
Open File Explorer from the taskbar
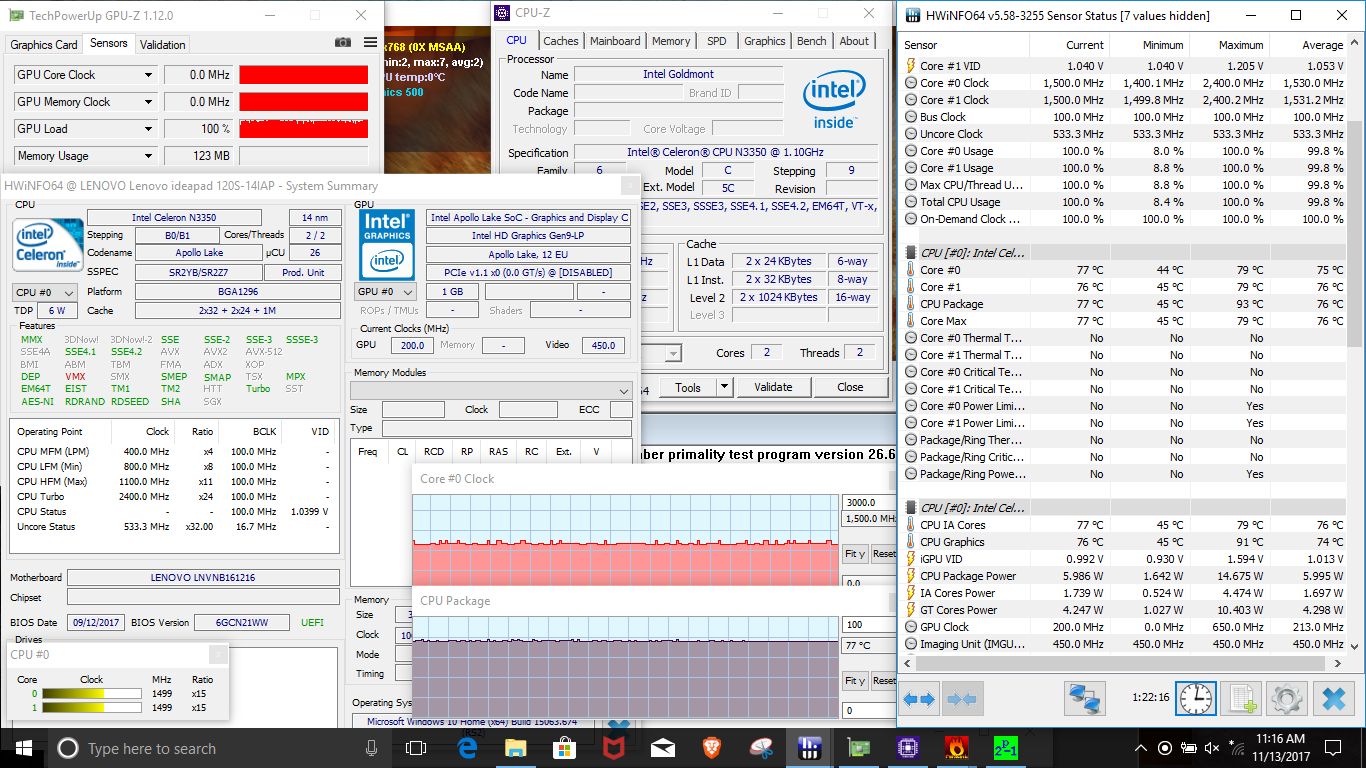[x=515, y=748]
